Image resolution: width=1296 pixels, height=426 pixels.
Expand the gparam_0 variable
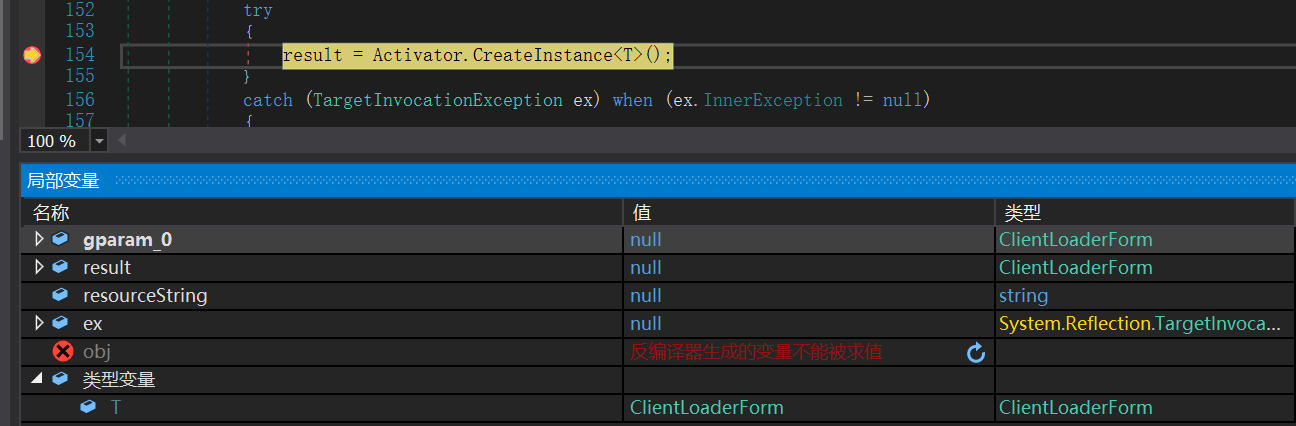click(39, 240)
